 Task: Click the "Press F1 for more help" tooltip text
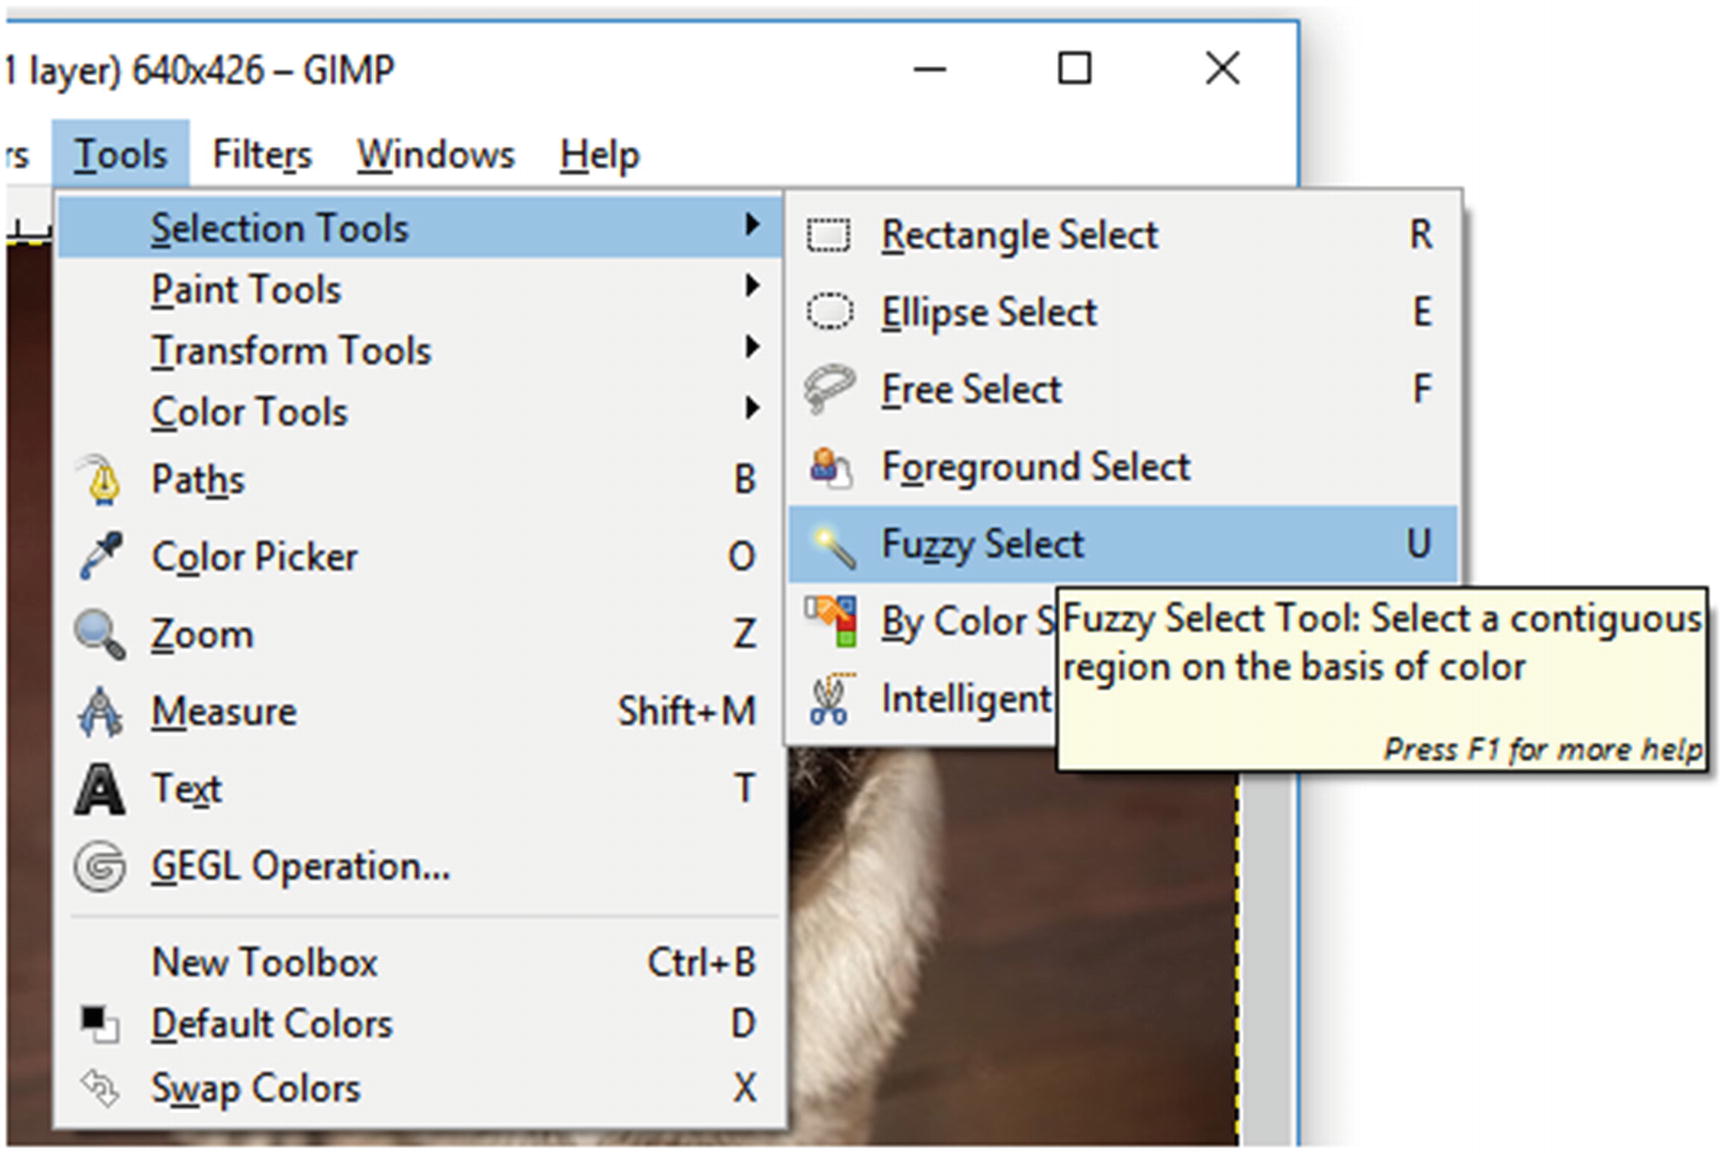(x=1542, y=749)
